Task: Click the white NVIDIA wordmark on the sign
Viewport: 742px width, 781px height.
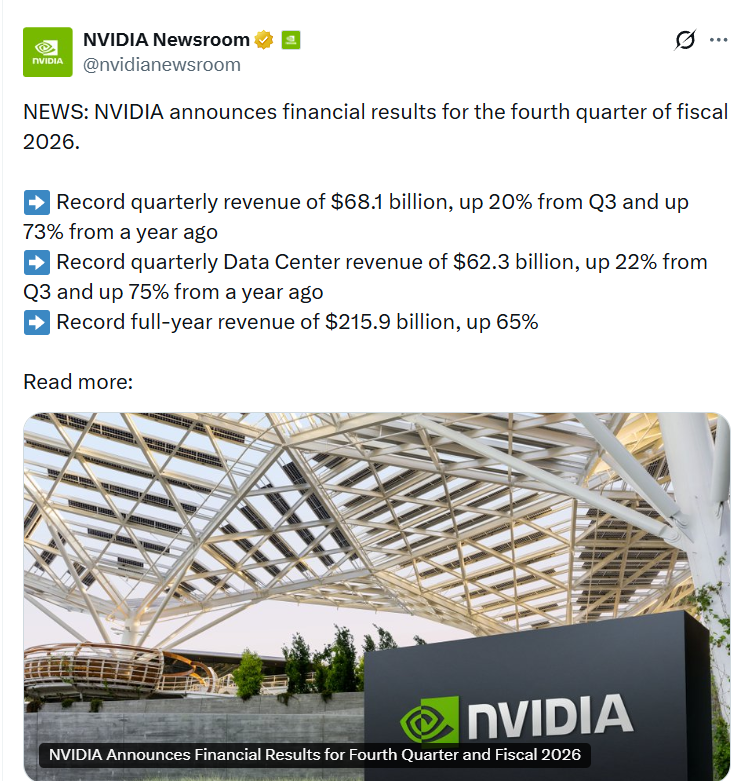Action: click(x=549, y=717)
